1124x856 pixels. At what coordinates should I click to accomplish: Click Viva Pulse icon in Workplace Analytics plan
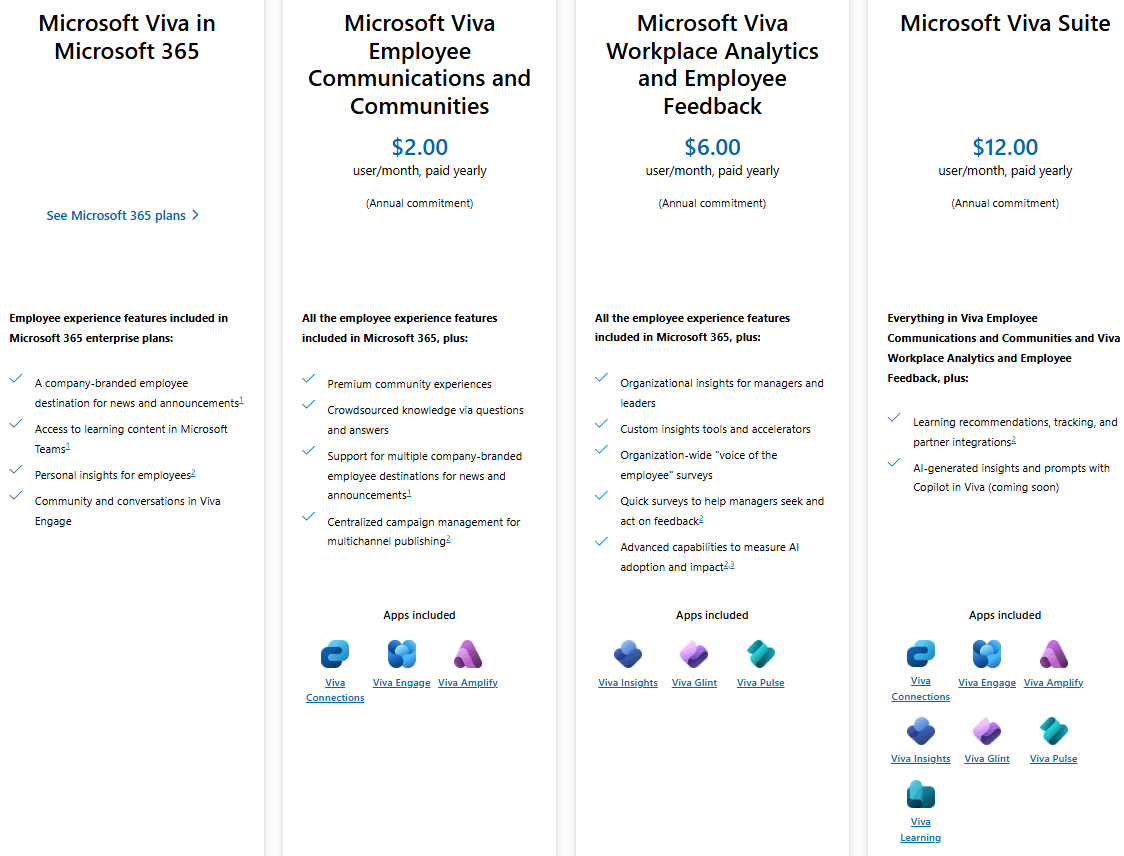[761, 655]
